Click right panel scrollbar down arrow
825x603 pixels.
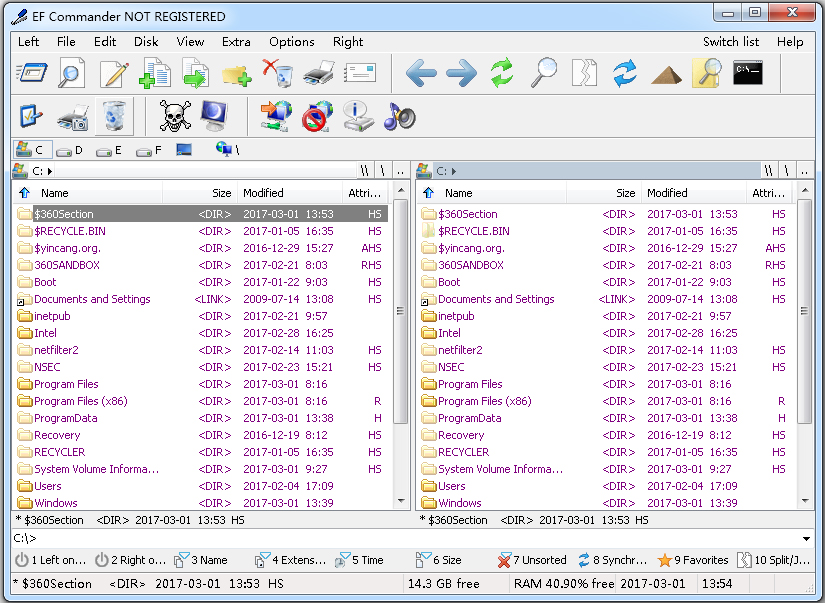point(804,501)
